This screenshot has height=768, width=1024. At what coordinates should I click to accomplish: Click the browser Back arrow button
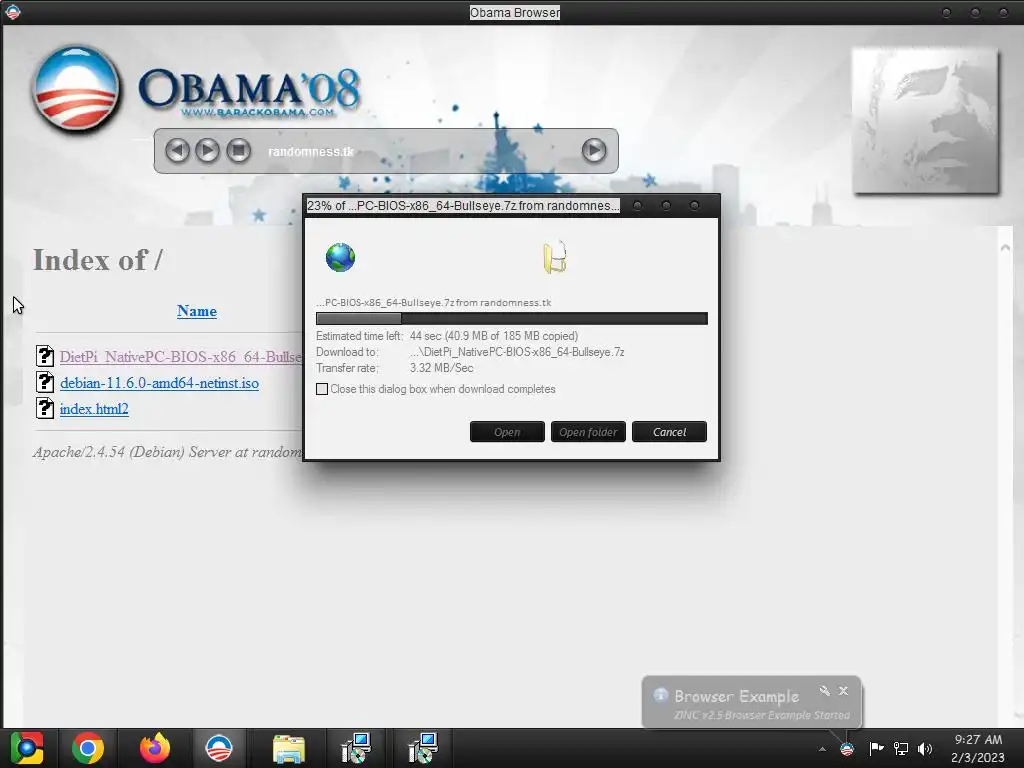point(177,151)
